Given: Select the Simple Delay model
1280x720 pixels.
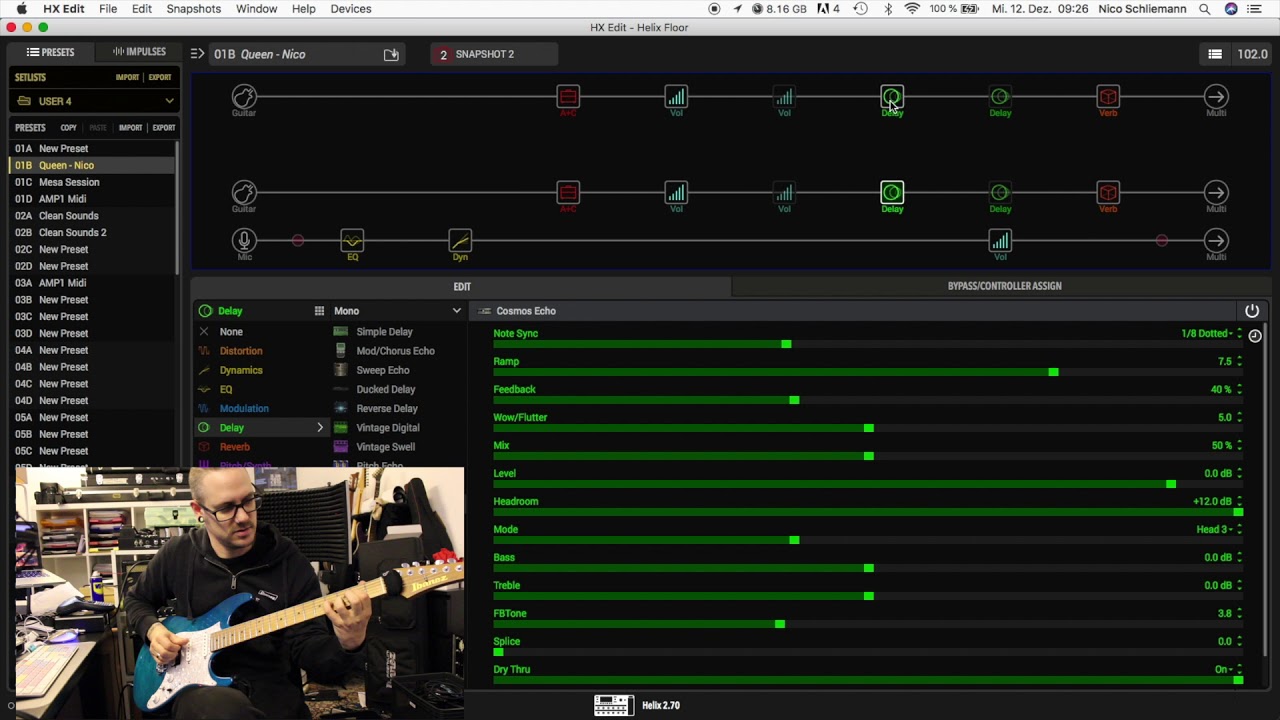Looking at the screenshot, I should (384, 332).
